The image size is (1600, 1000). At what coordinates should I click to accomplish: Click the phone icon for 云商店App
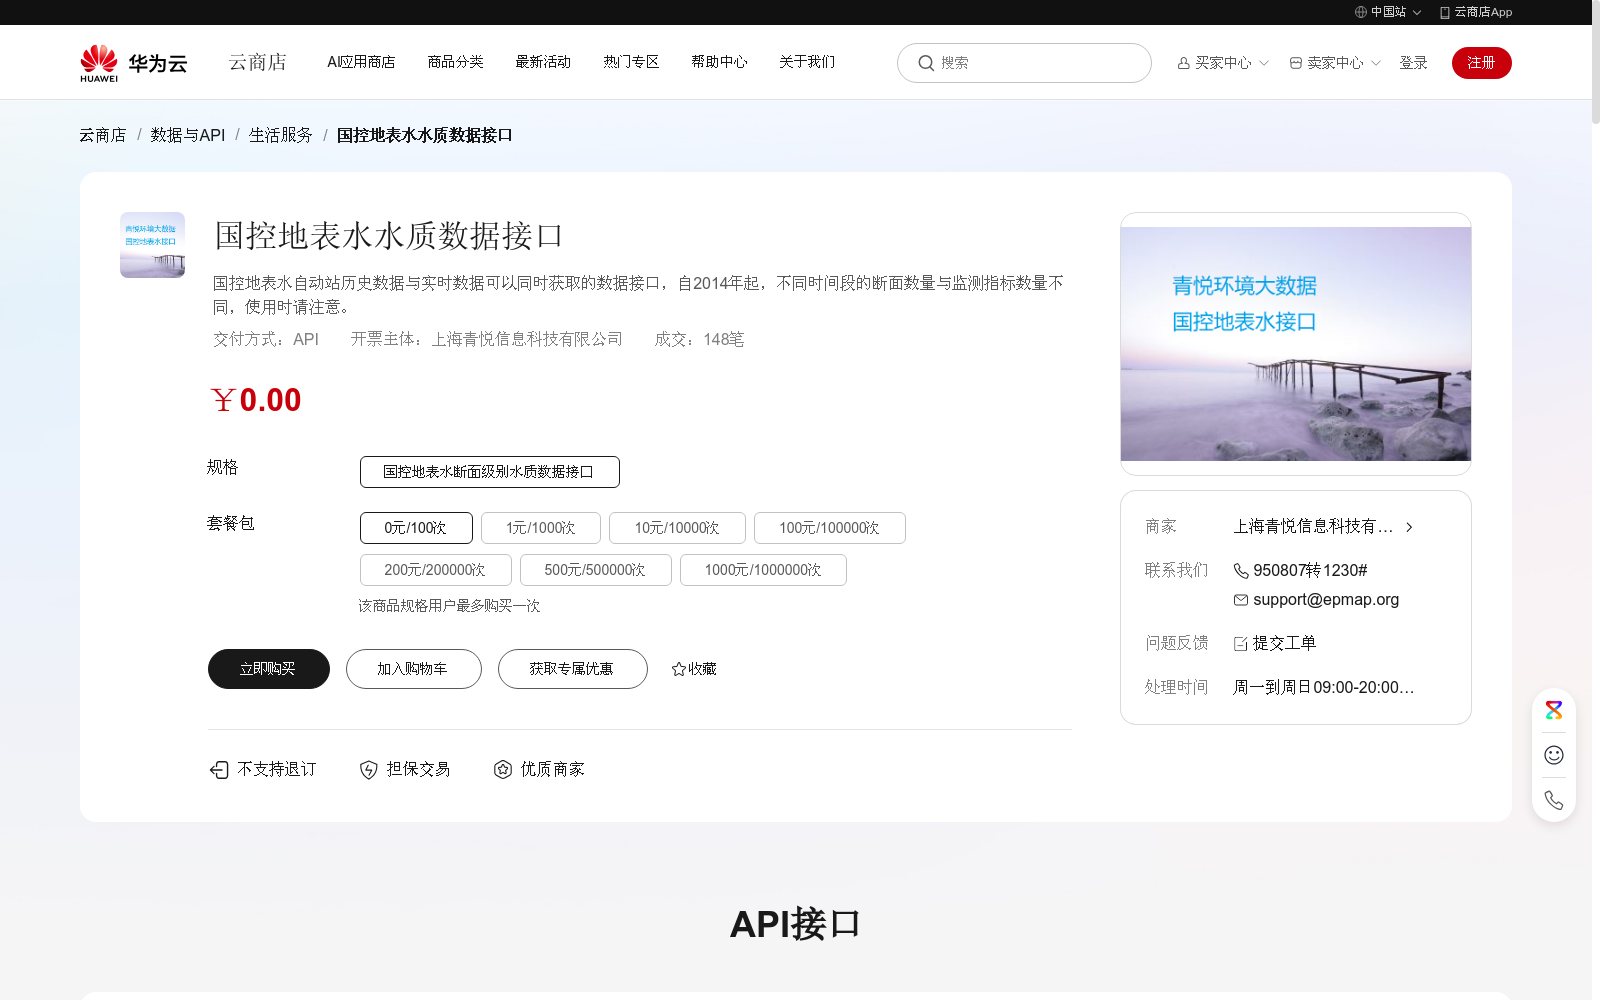click(x=1445, y=13)
